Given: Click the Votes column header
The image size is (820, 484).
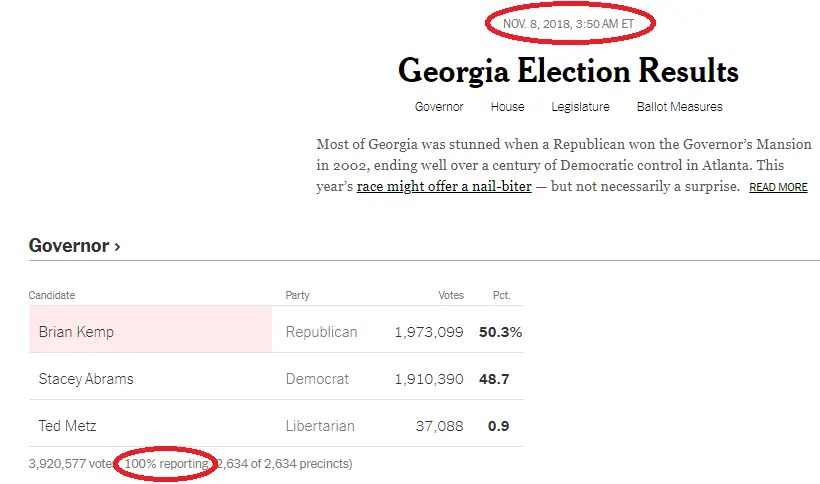Looking at the screenshot, I should tap(451, 295).
